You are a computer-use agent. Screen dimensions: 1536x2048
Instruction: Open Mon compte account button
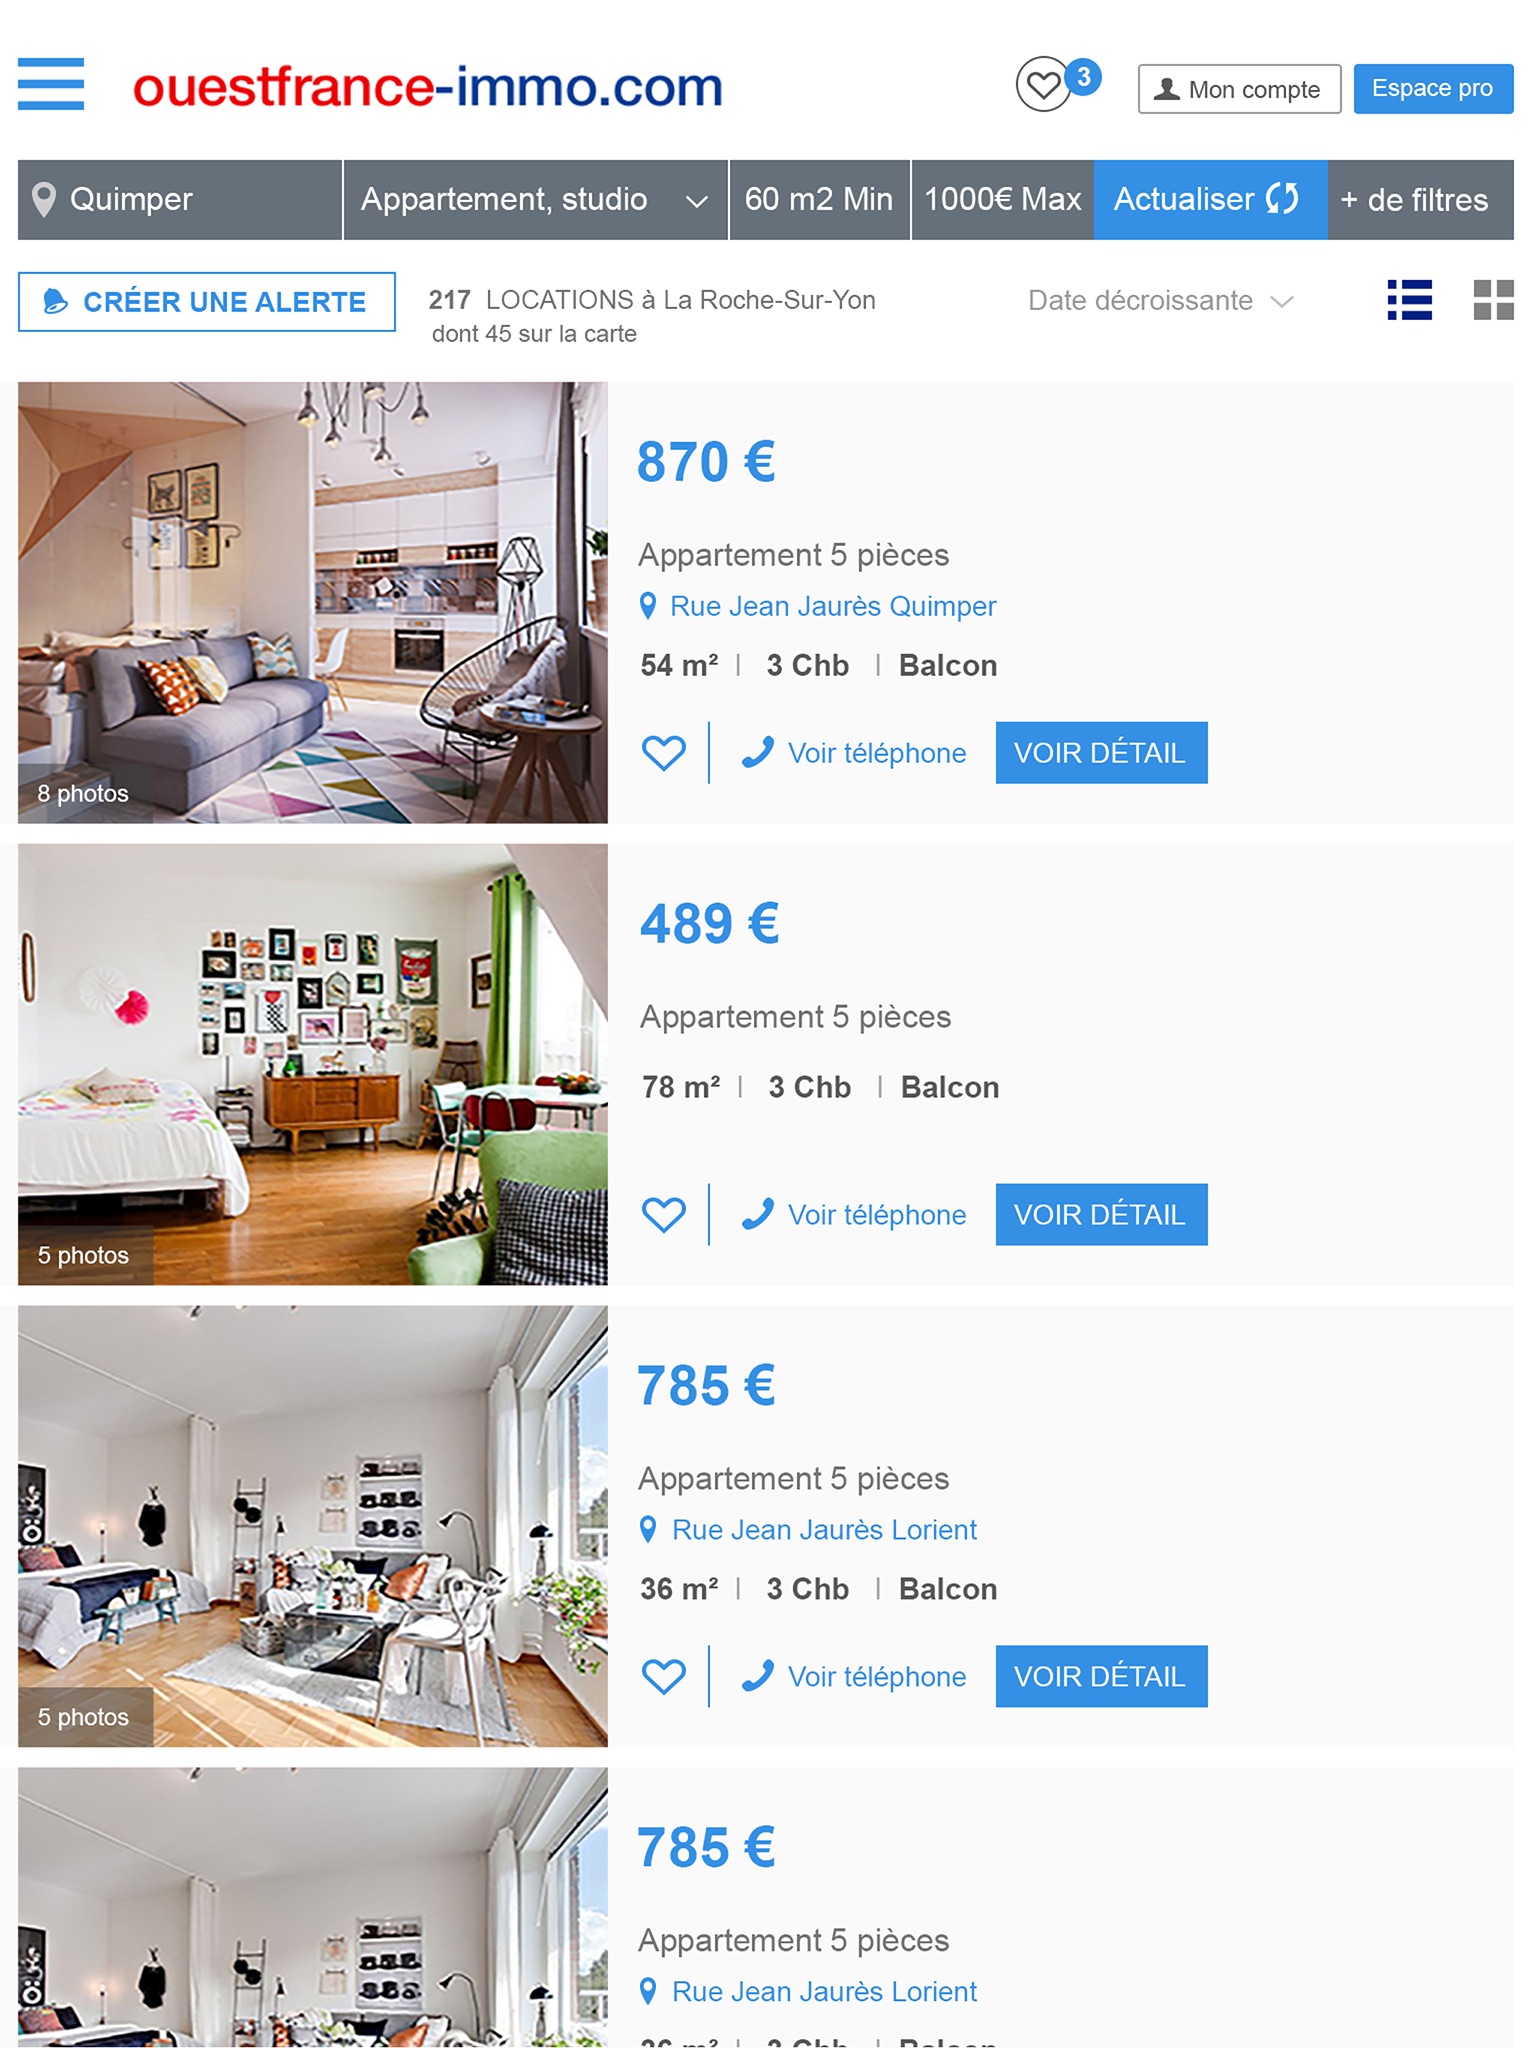pyautogui.click(x=1239, y=89)
